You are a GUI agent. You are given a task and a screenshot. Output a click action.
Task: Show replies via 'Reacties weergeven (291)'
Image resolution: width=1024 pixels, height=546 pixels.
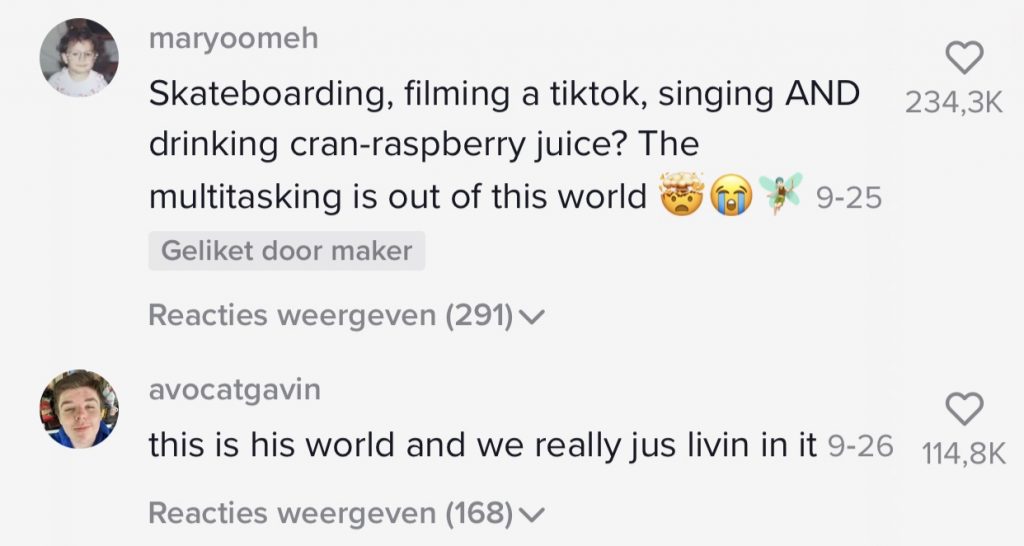coord(330,316)
